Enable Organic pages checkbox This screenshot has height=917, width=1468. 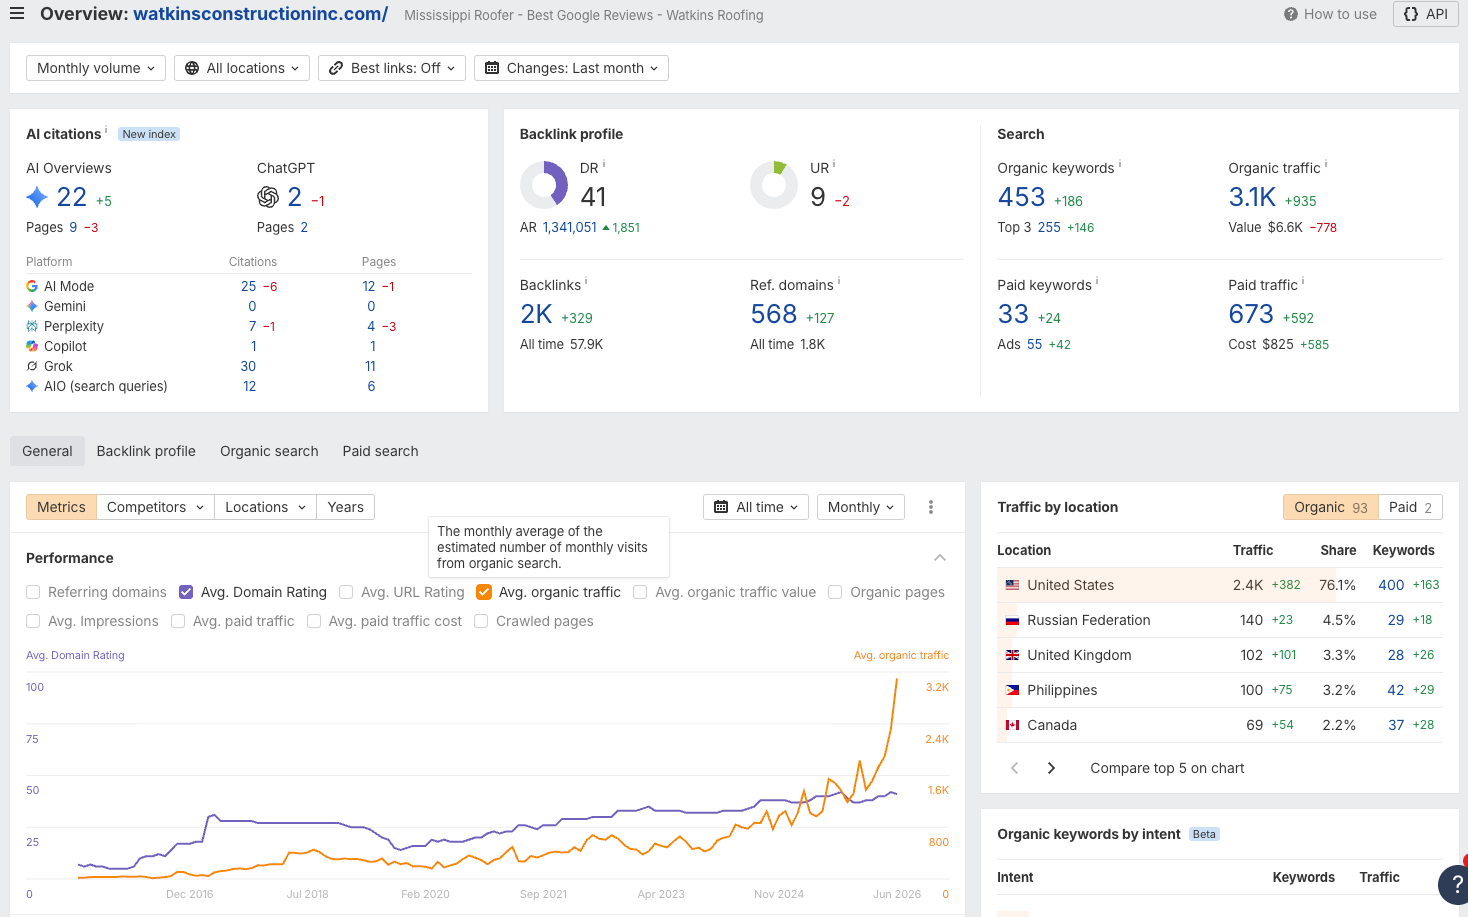click(835, 592)
